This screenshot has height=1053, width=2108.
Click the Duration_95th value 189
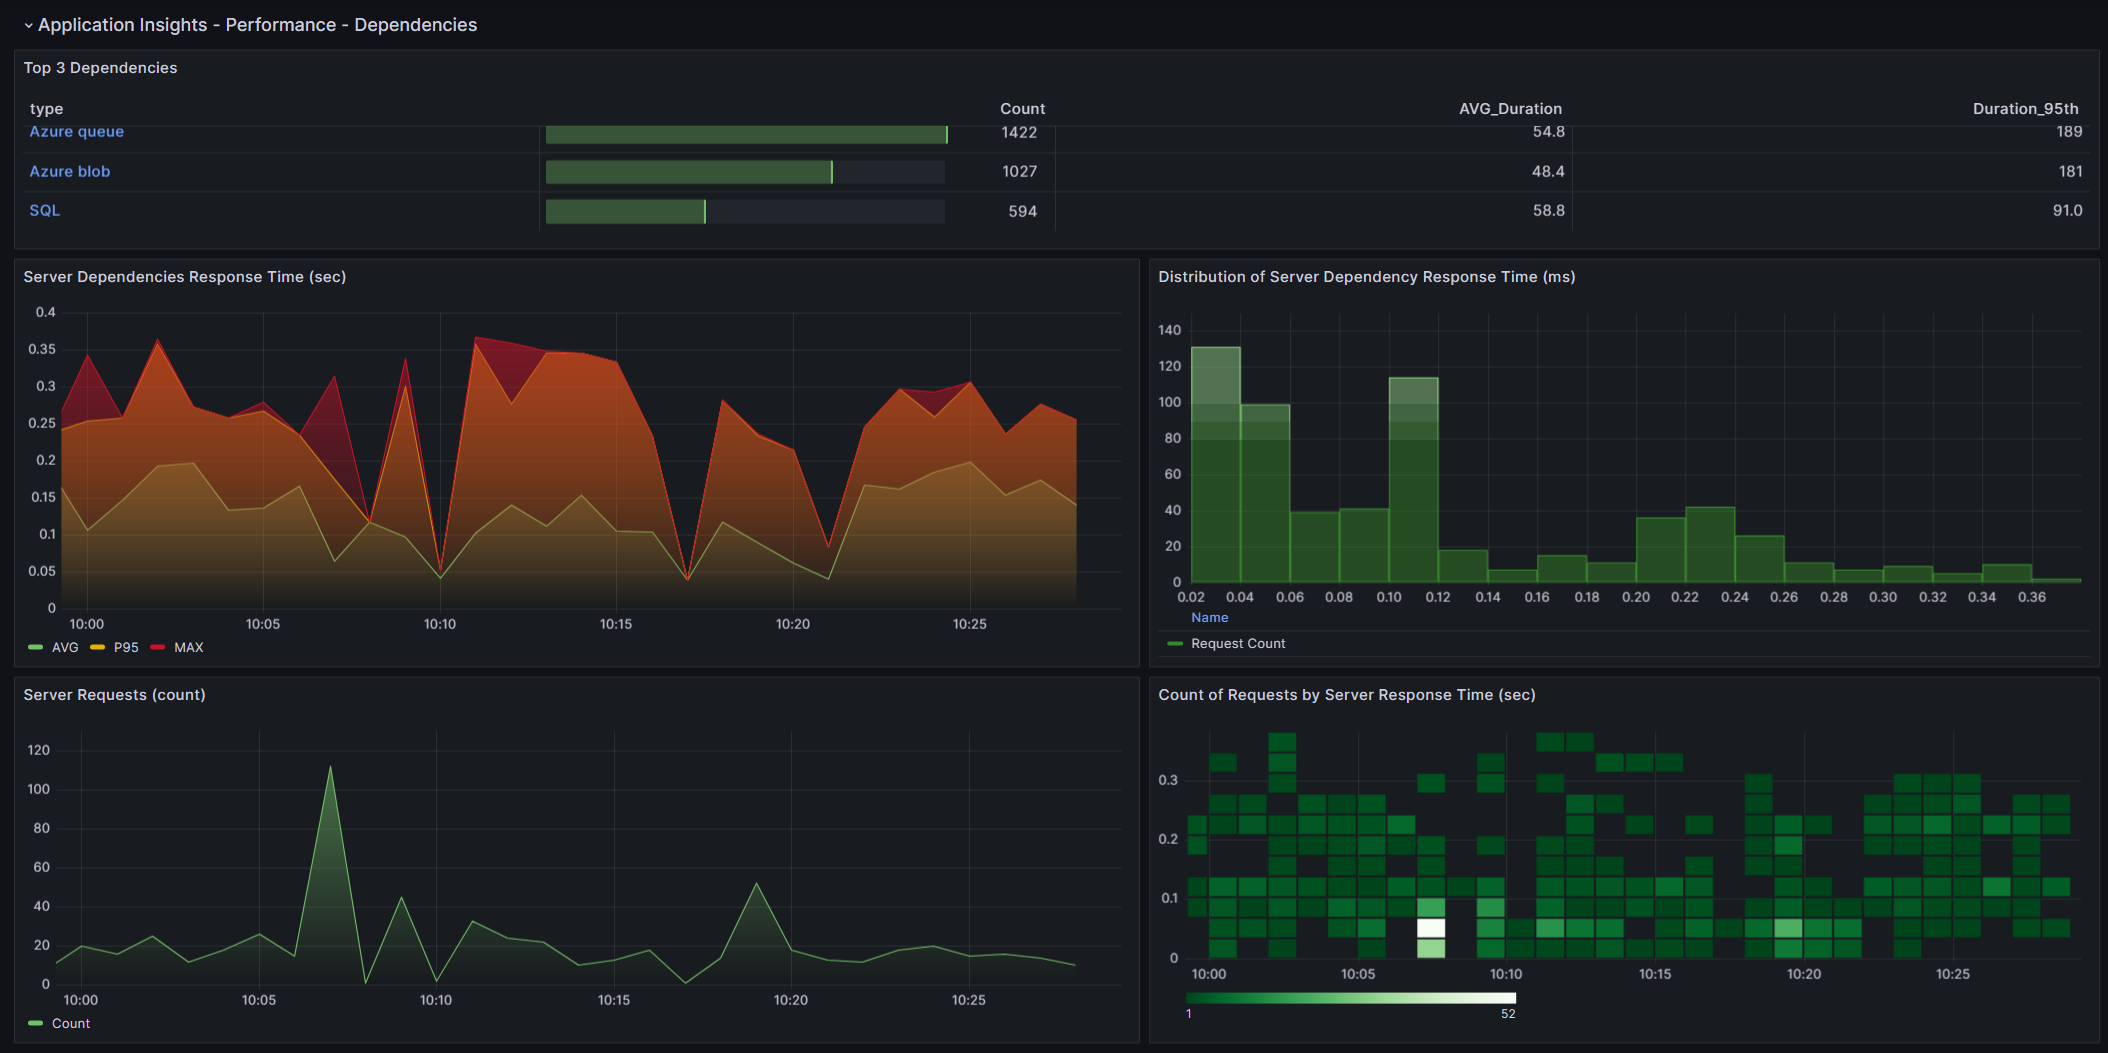[x=2069, y=132]
